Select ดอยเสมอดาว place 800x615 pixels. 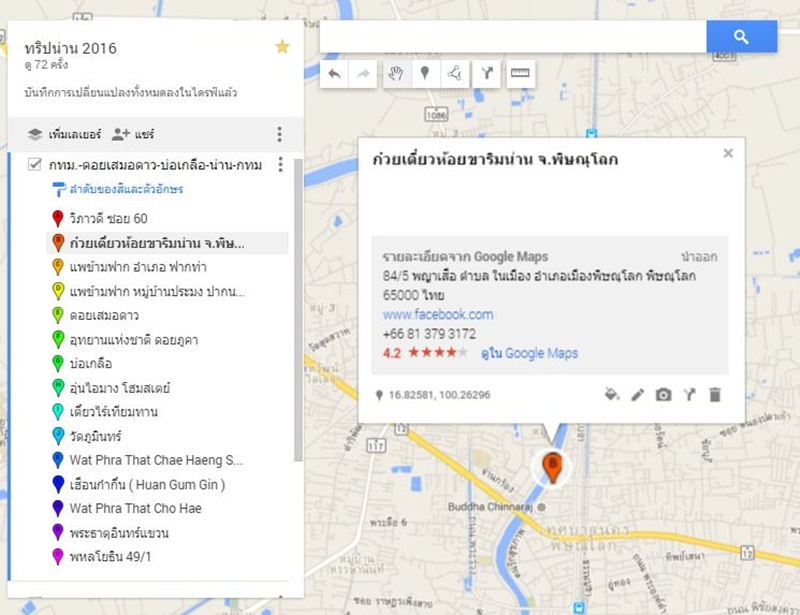point(104,315)
